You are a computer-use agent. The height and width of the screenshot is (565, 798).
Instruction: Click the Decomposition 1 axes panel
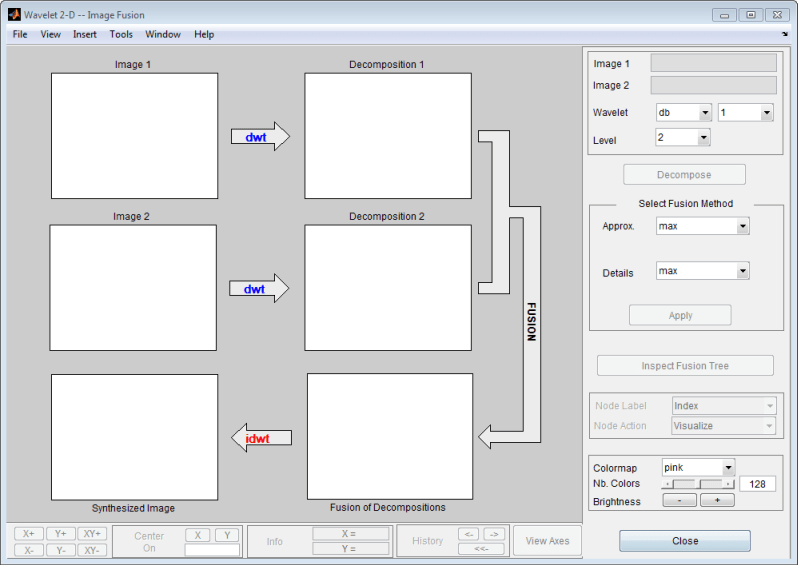click(388, 136)
